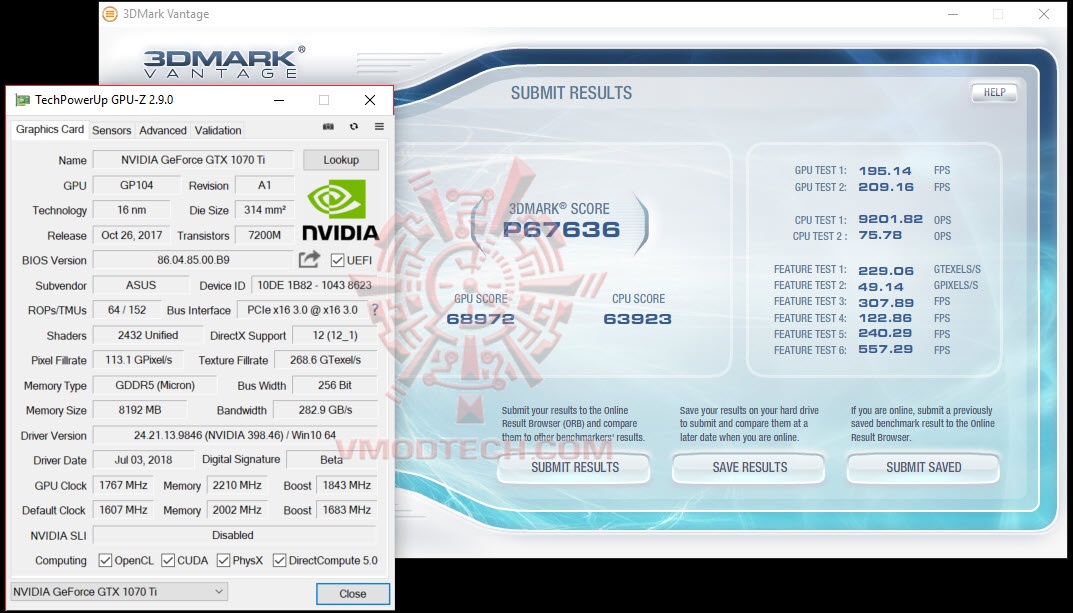The image size is (1073, 613).
Task: Open the GPU-Z hamburger menu icon
Action: click(x=379, y=127)
